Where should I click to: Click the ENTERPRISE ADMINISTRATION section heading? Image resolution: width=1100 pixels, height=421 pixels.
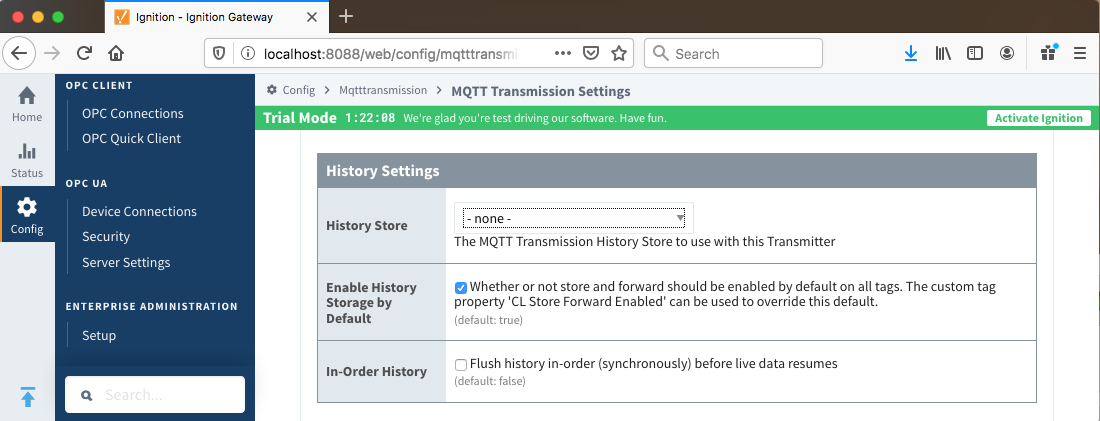152,307
